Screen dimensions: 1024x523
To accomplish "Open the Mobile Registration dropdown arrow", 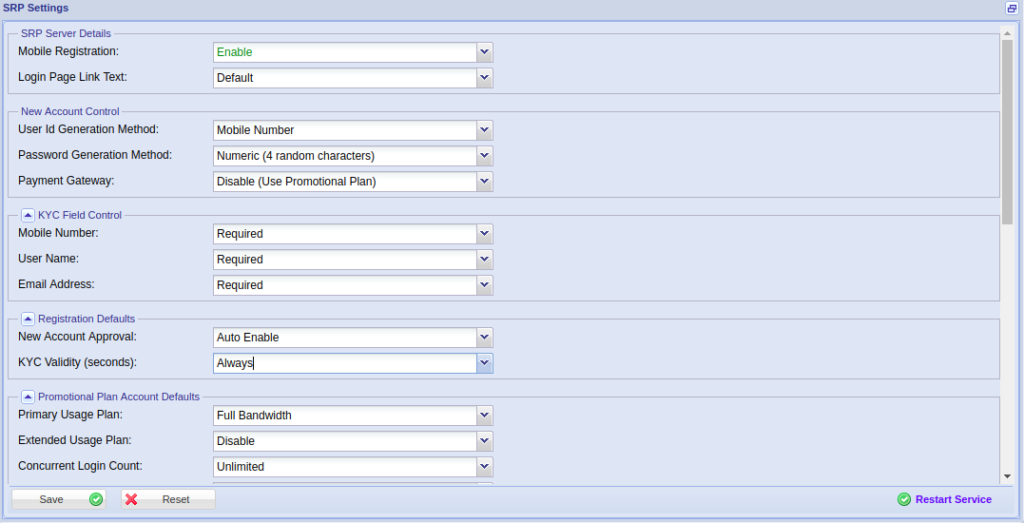I will 484,52.
